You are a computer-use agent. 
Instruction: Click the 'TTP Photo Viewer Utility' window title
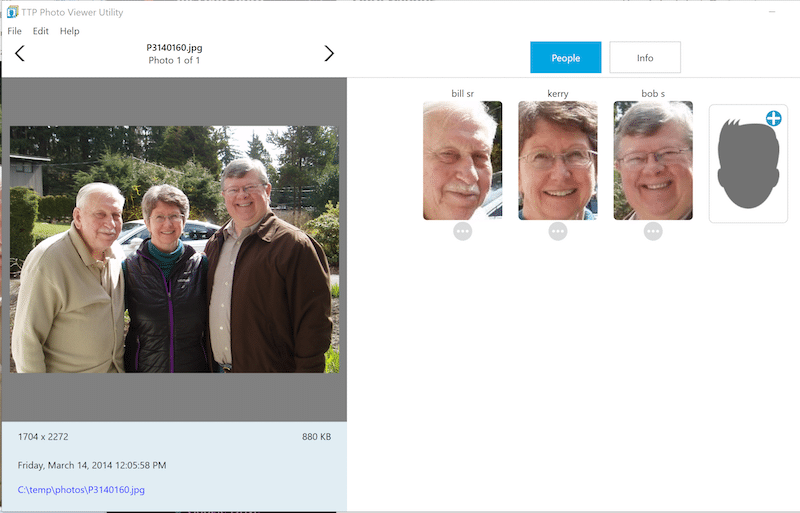(72, 12)
